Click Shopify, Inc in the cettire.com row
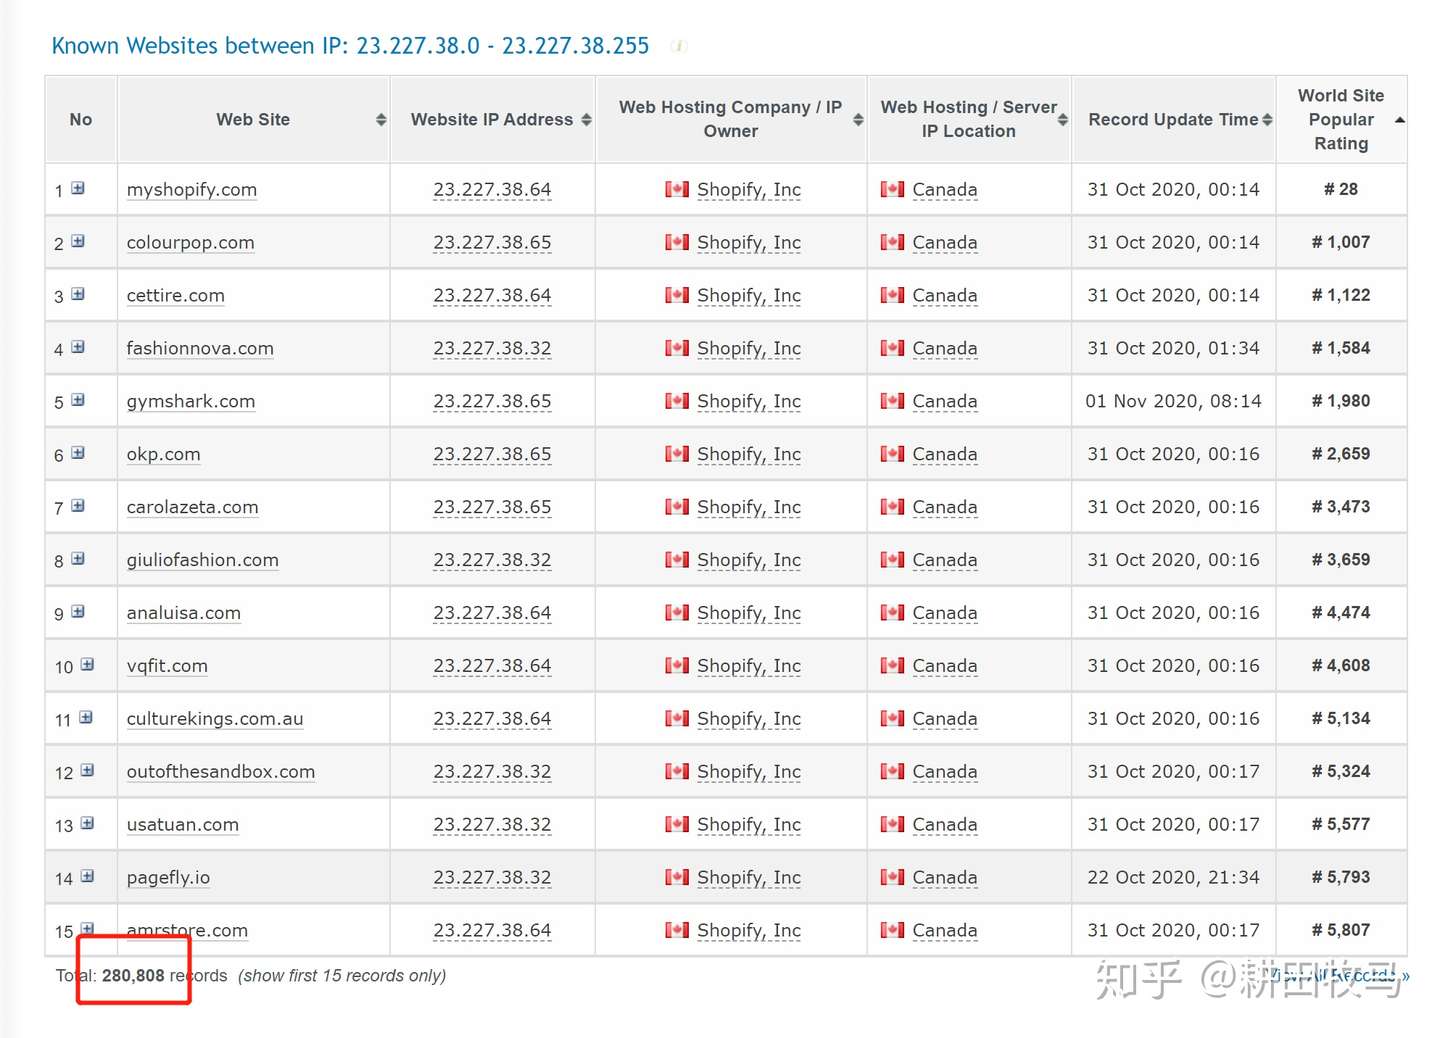The height and width of the screenshot is (1038, 1440). (x=749, y=296)
